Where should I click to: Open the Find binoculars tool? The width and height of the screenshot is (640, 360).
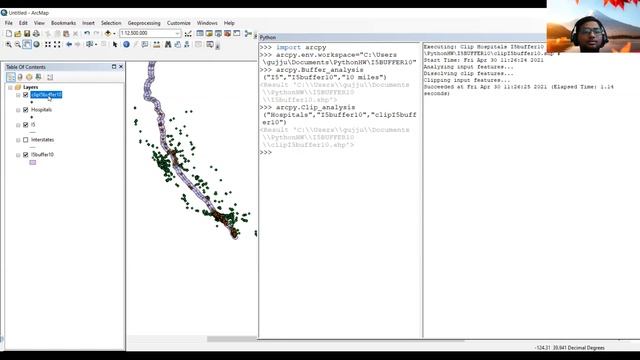point(168,44)
